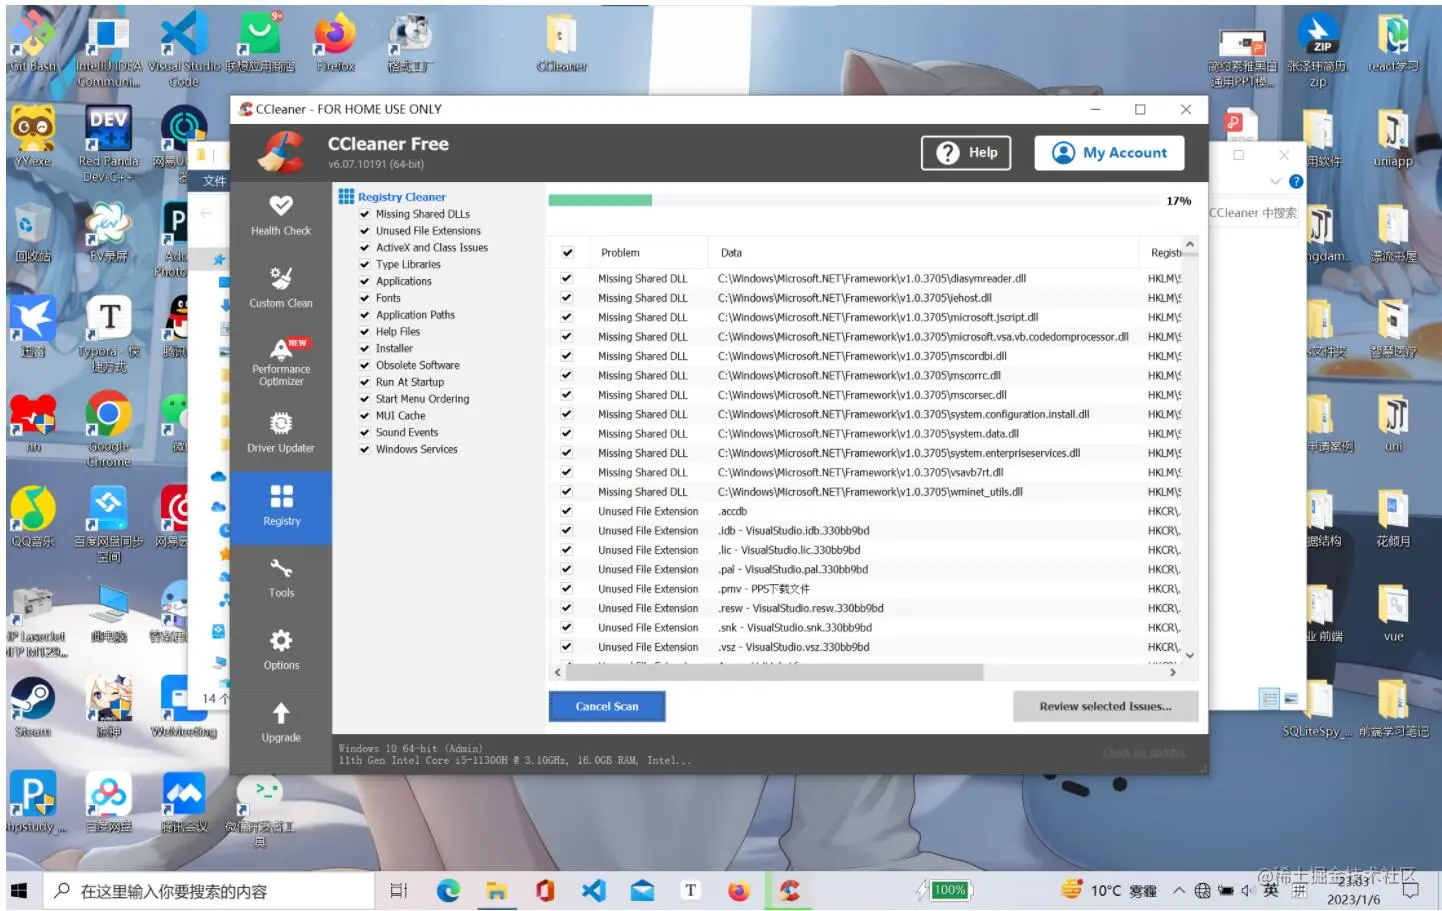The image size is (1442, 911).
Task: Select the mscordbi.dll result row
Action: pyautogui.click(x=865, y=356)
